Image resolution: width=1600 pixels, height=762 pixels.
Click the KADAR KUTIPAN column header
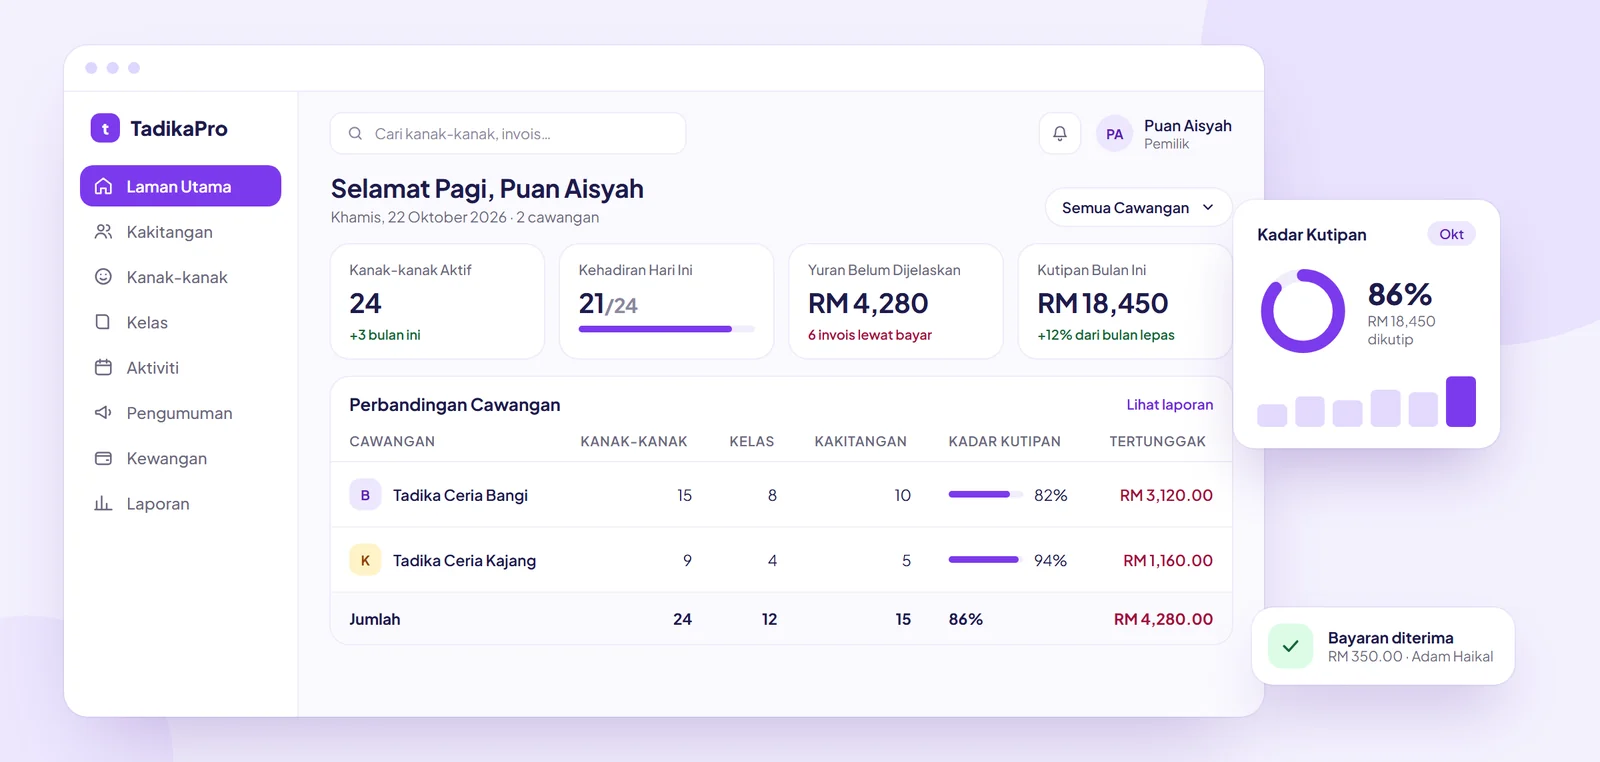coord(1005,441)
